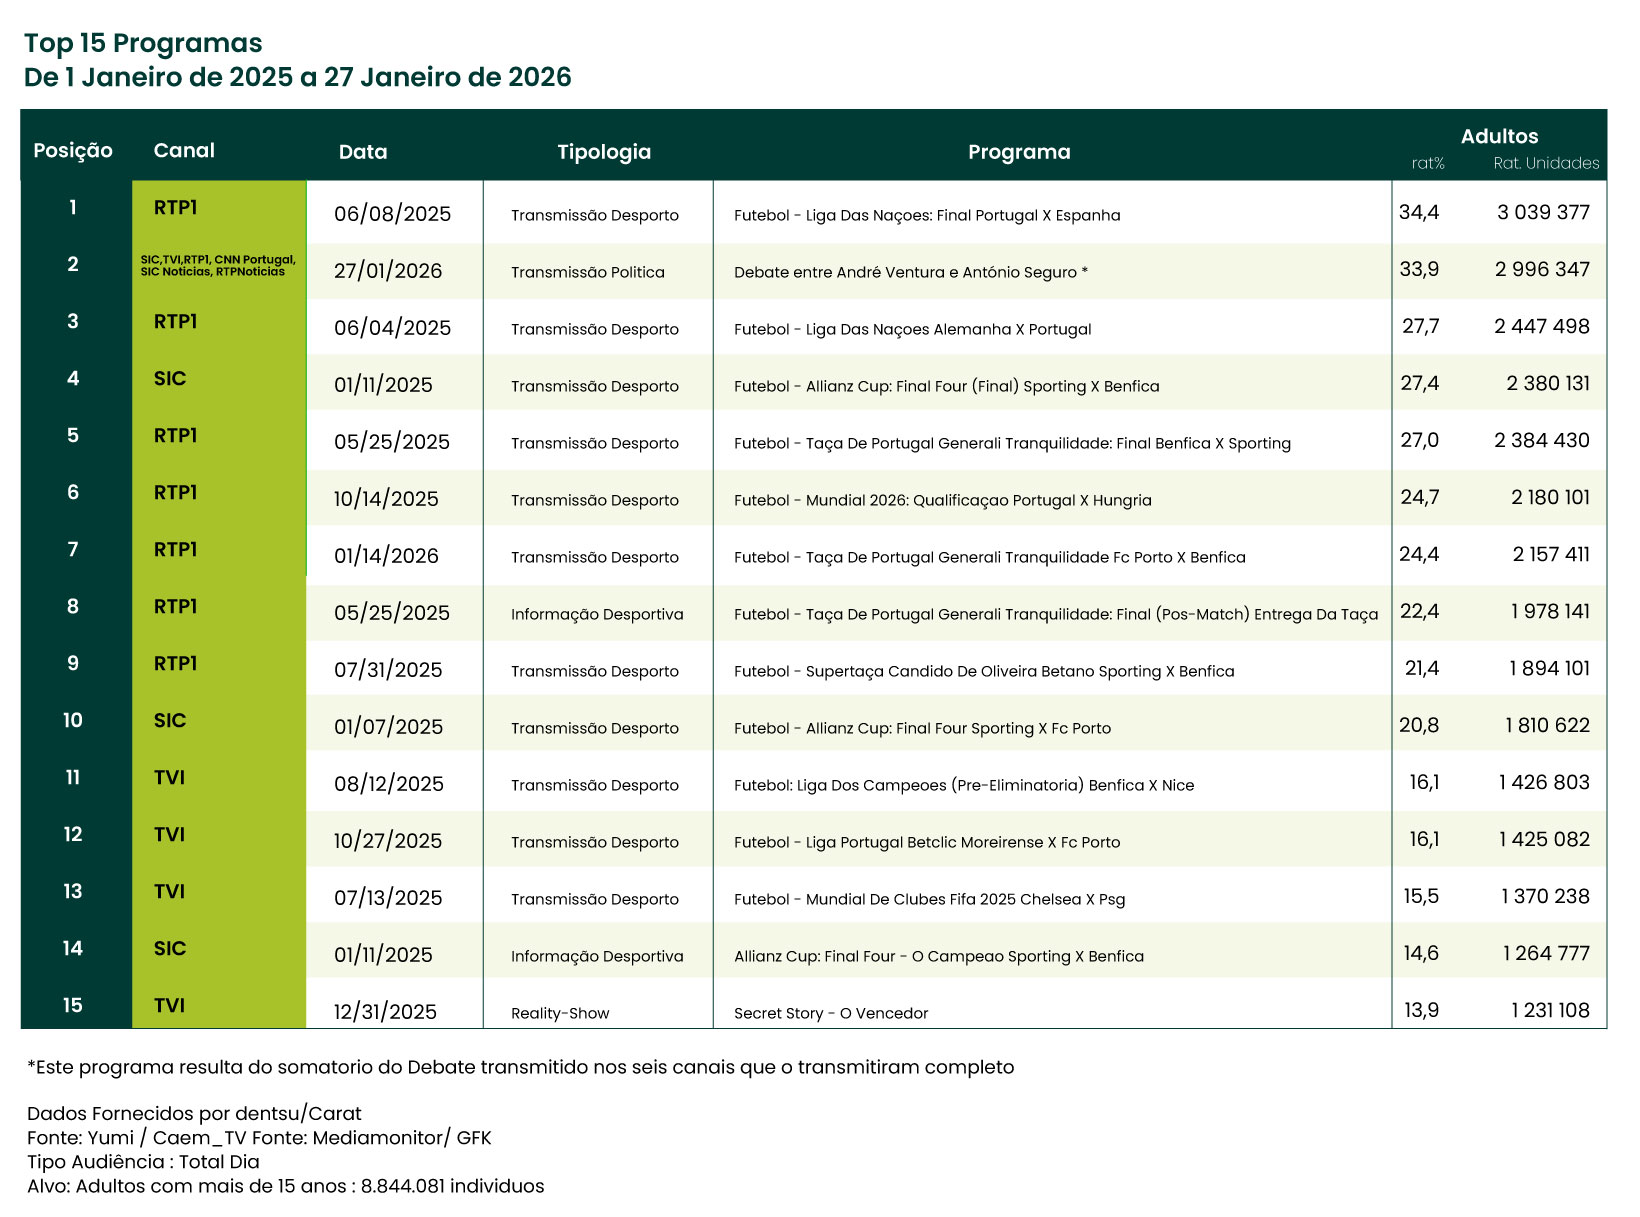Select the 3 039 377 rating units value
The width and height of the screenshot is (1640, 1217).
pos(1543,213)
